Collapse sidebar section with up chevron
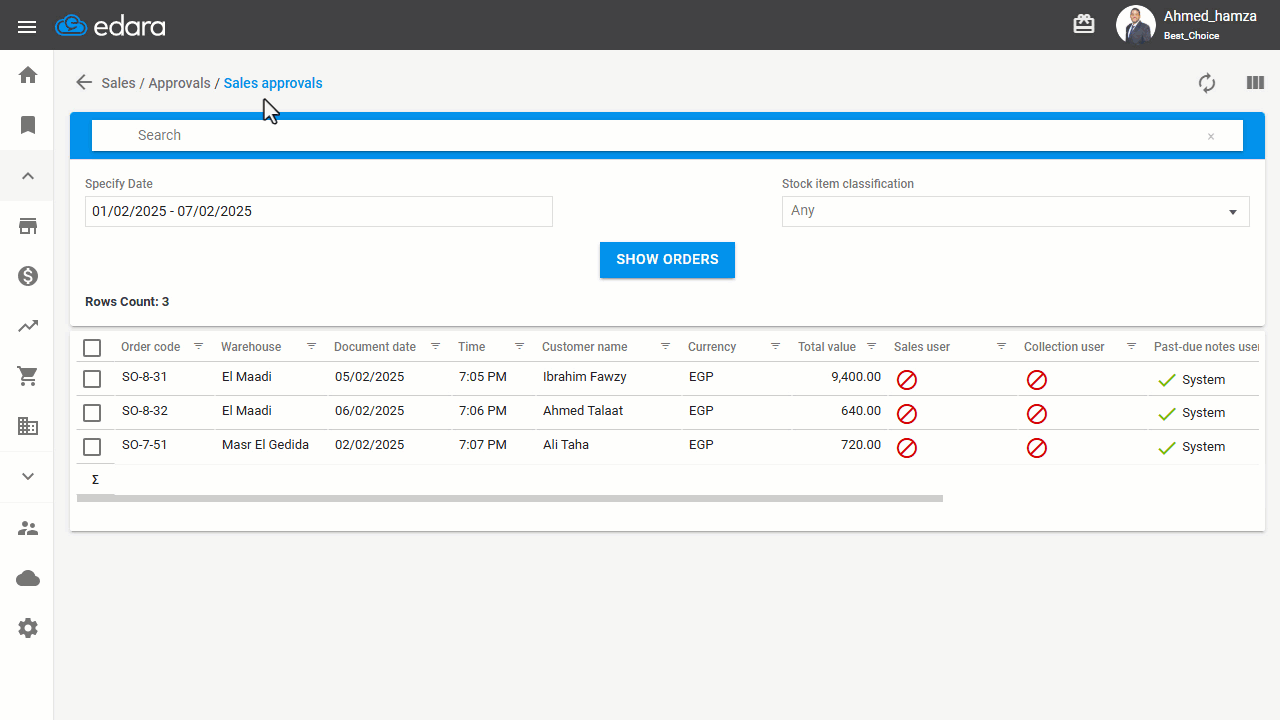The height and width of the screenshot is (720, 1280). (x=28, y=176)
